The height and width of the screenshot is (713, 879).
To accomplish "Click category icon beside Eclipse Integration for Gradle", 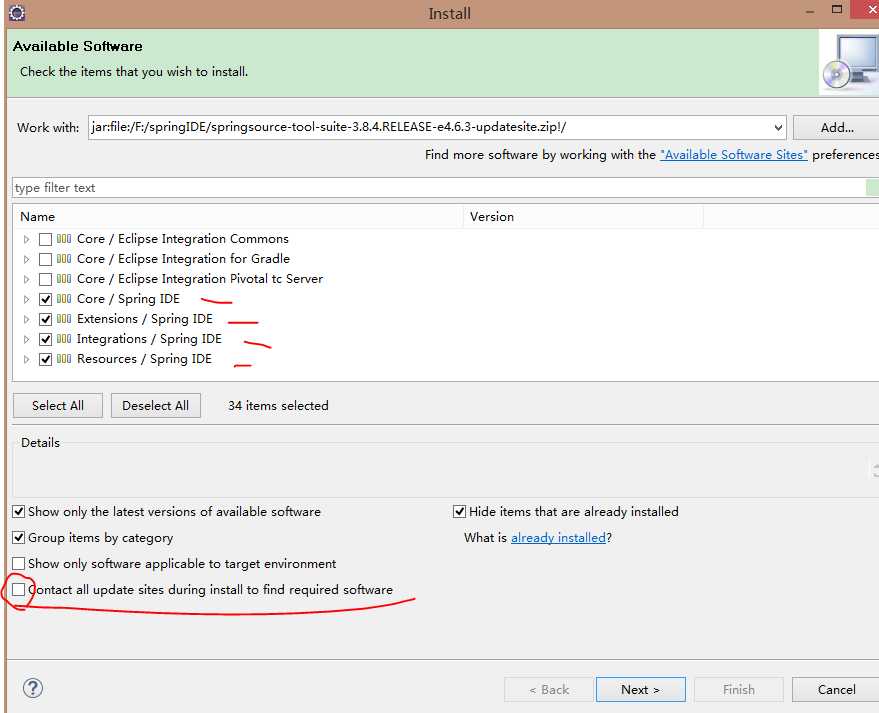I will (64, 259).
